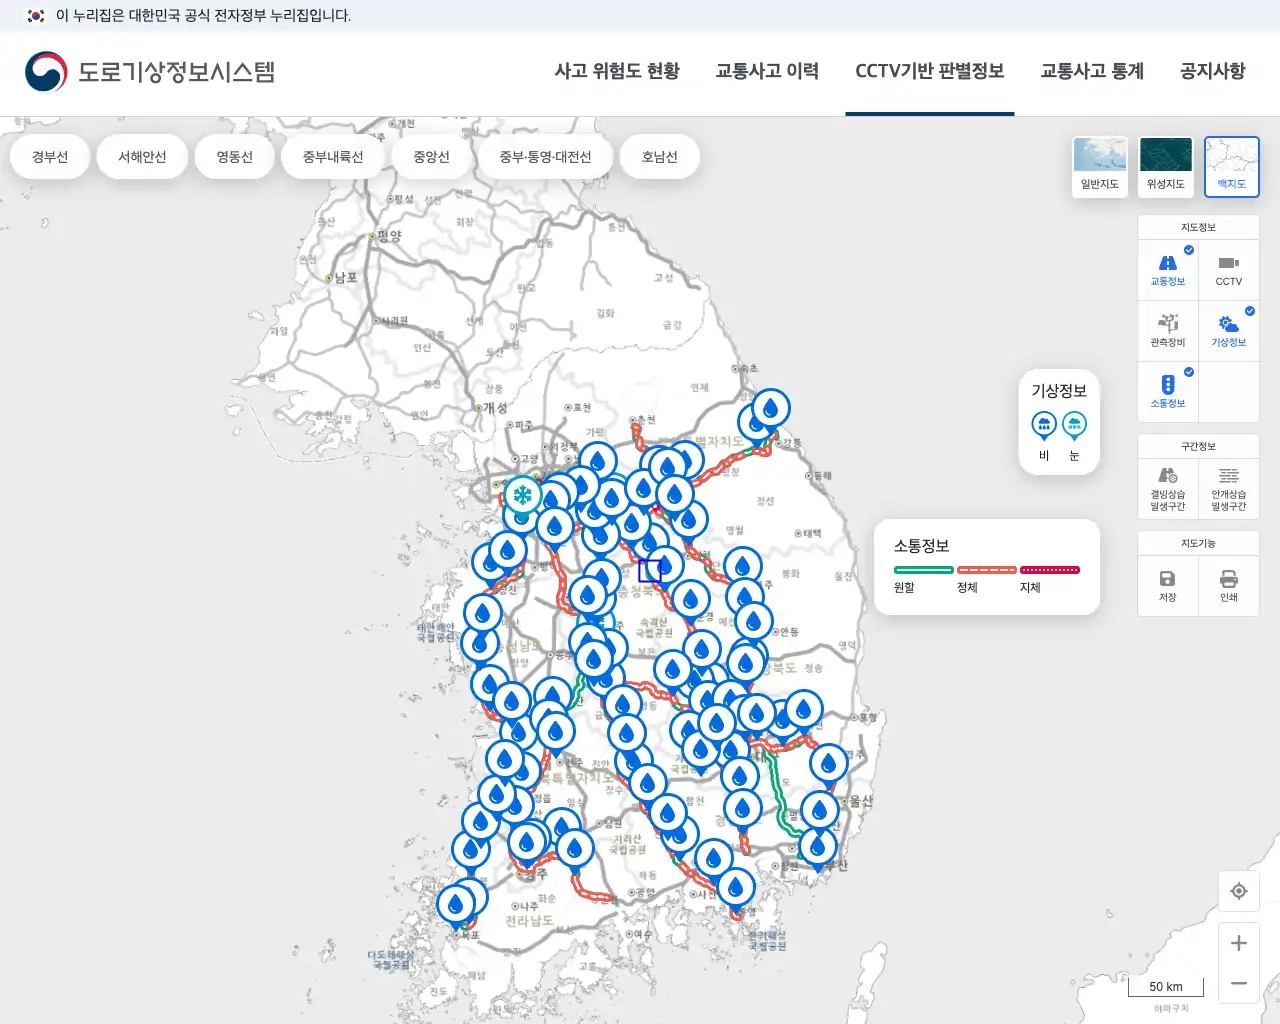
Task: Zoom out with the minus button
Action: (1239, 984)
